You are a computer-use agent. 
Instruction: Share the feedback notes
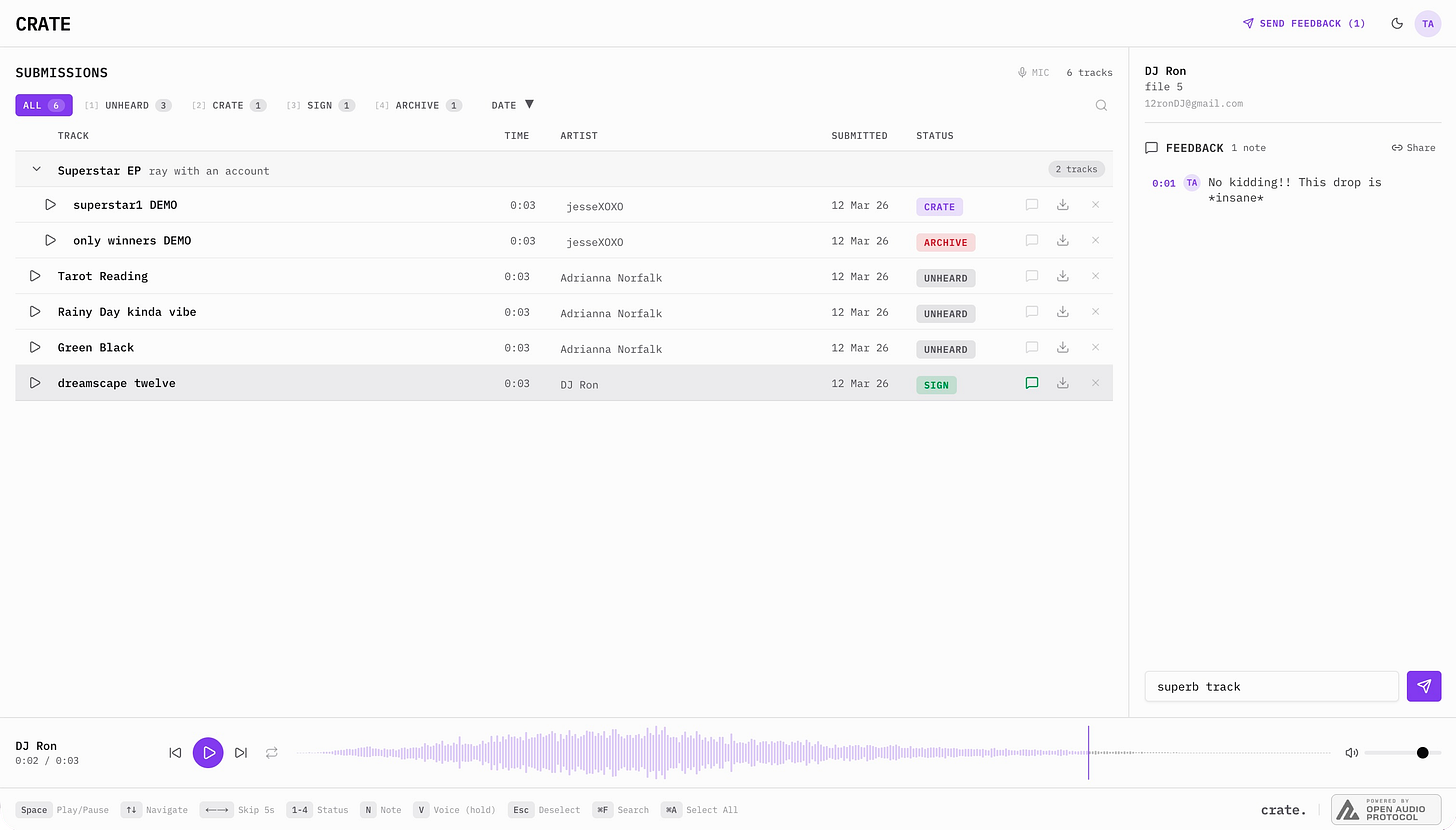[1413, 148]
